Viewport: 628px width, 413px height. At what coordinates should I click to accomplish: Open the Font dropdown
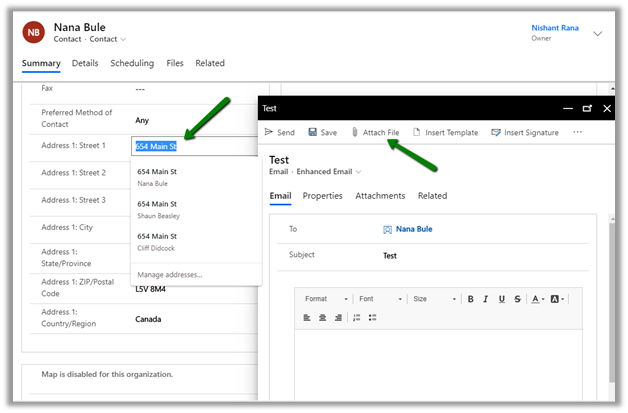pyautogui.click(x=379, y=299)
